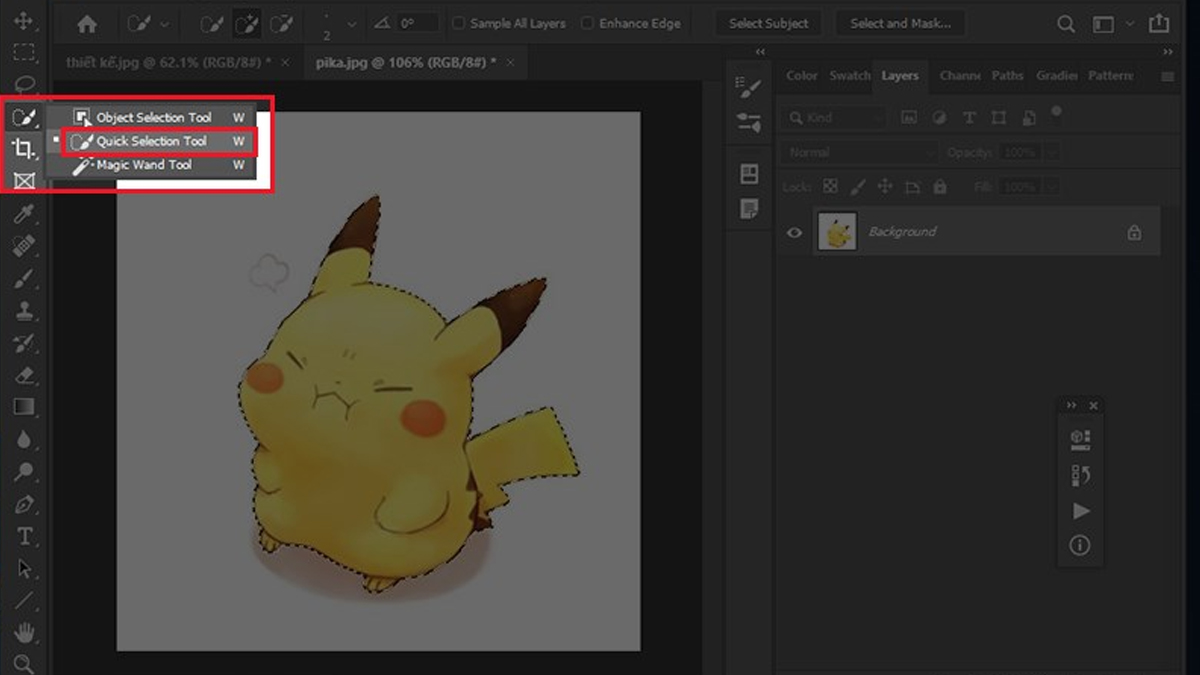Select the Hand tool
The image size is (1200, 675).
24,632
